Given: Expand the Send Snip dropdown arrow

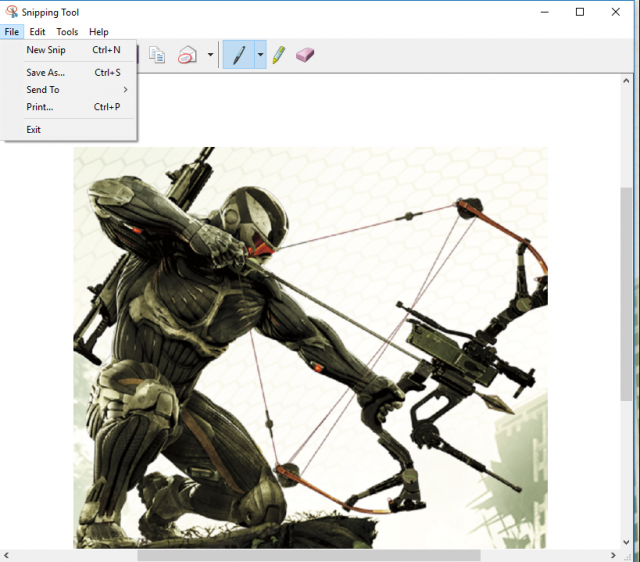Looking at the screenshot, I should click(210, 54).
